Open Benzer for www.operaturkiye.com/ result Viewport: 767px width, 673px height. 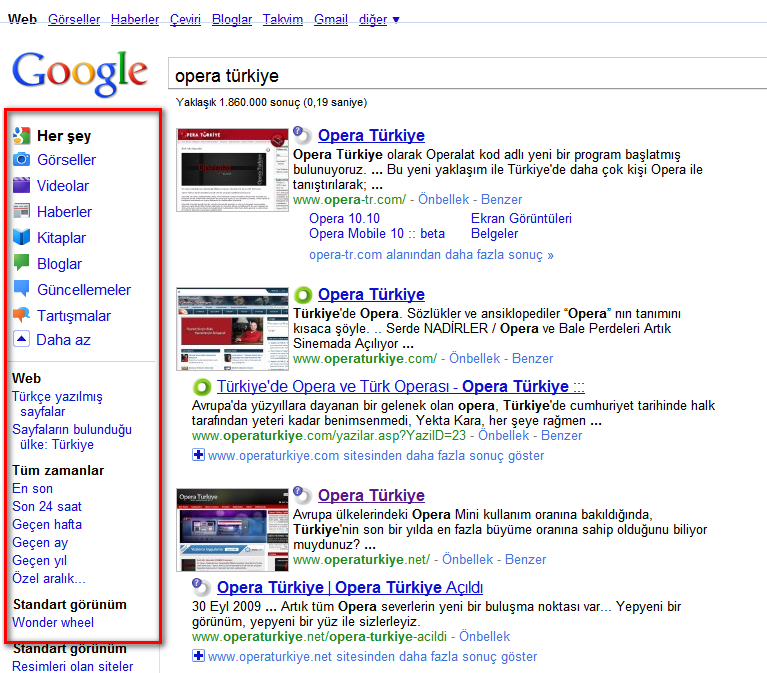pyautogui.click(x=533, y=359)
